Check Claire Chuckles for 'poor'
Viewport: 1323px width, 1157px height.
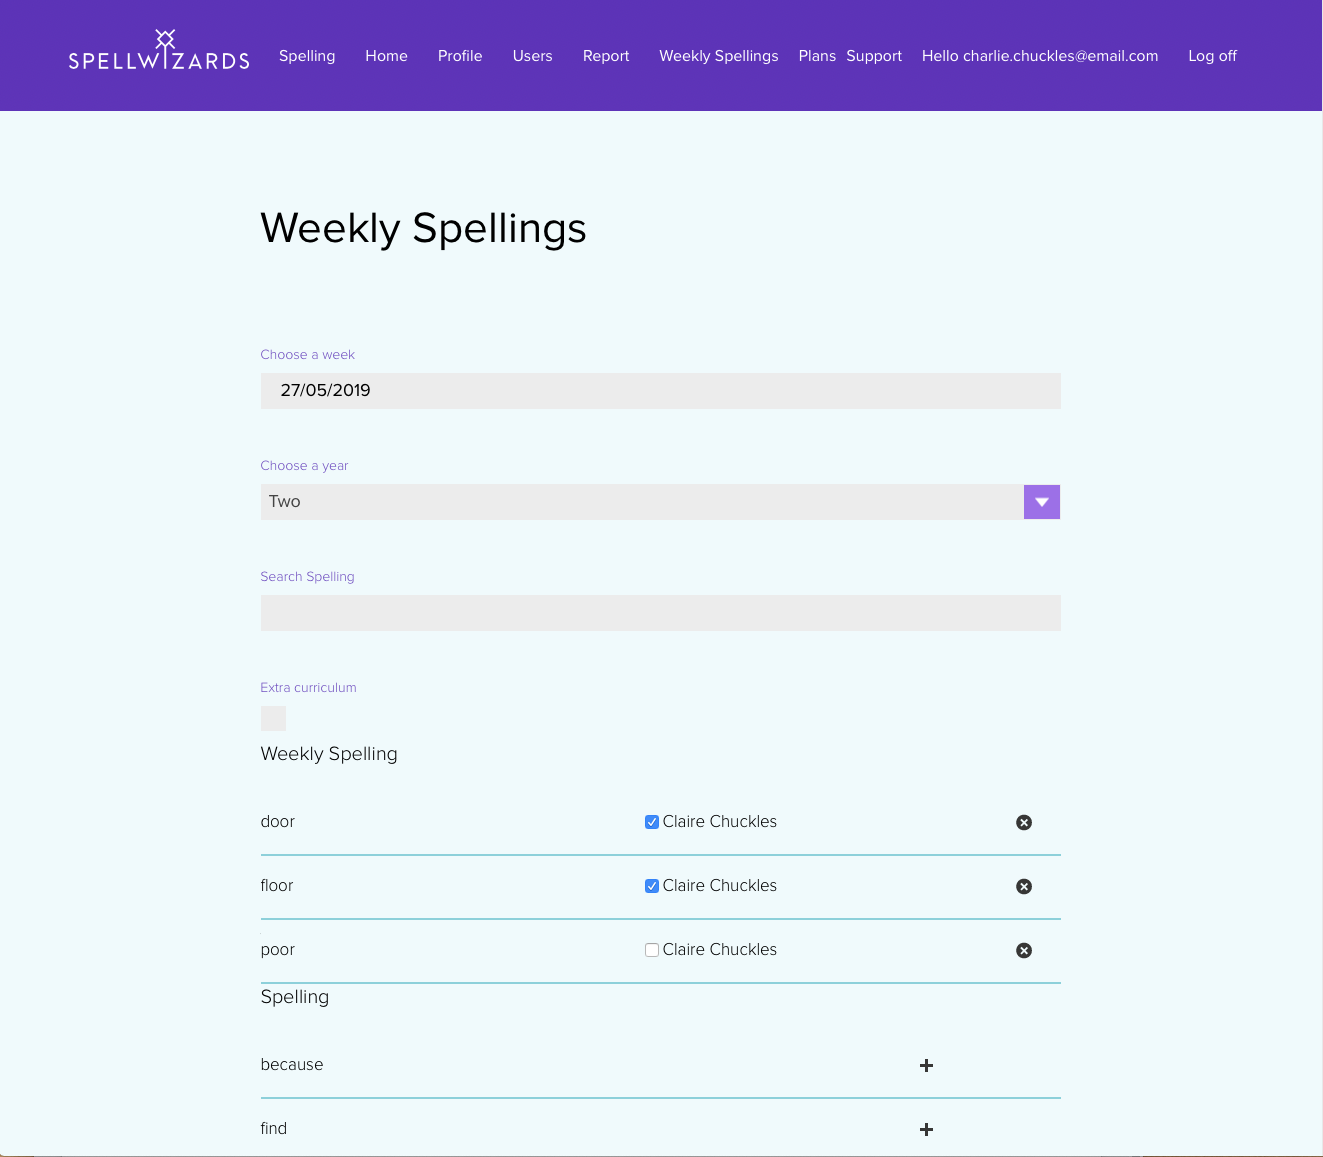(x=652, y=950)
